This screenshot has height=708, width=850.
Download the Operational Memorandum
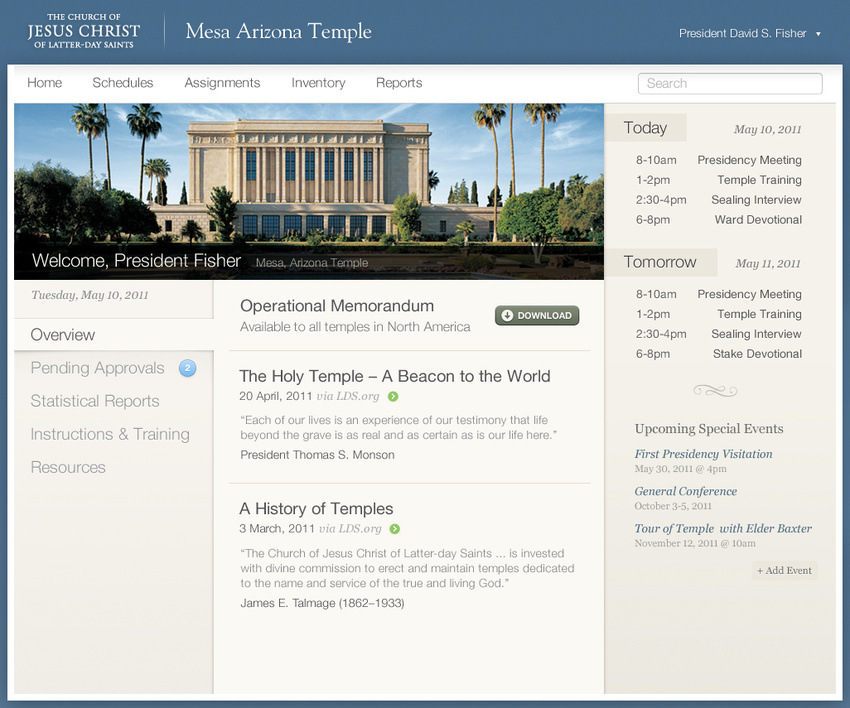click(x=537, y=316)
